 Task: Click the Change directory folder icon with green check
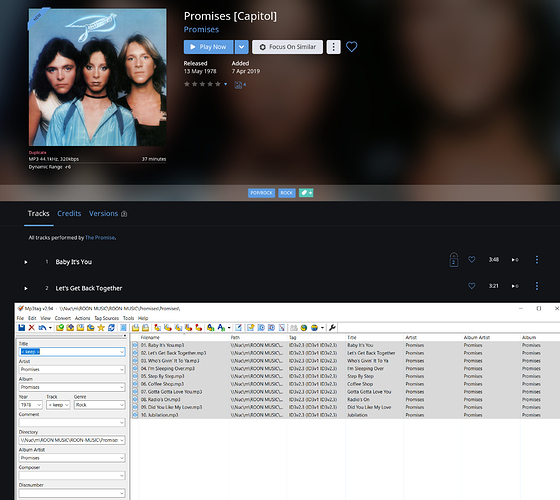coord(60,328)
